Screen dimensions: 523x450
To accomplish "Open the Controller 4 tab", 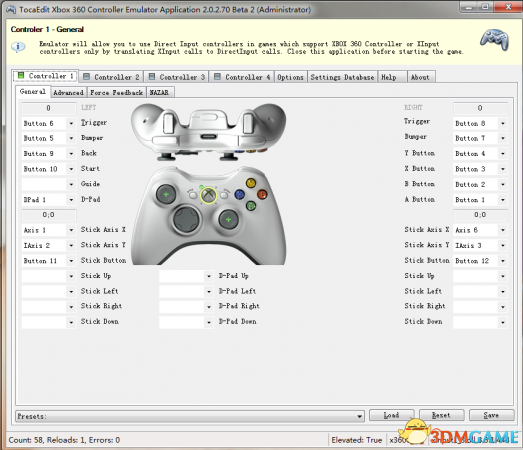I will pos(241,77).
